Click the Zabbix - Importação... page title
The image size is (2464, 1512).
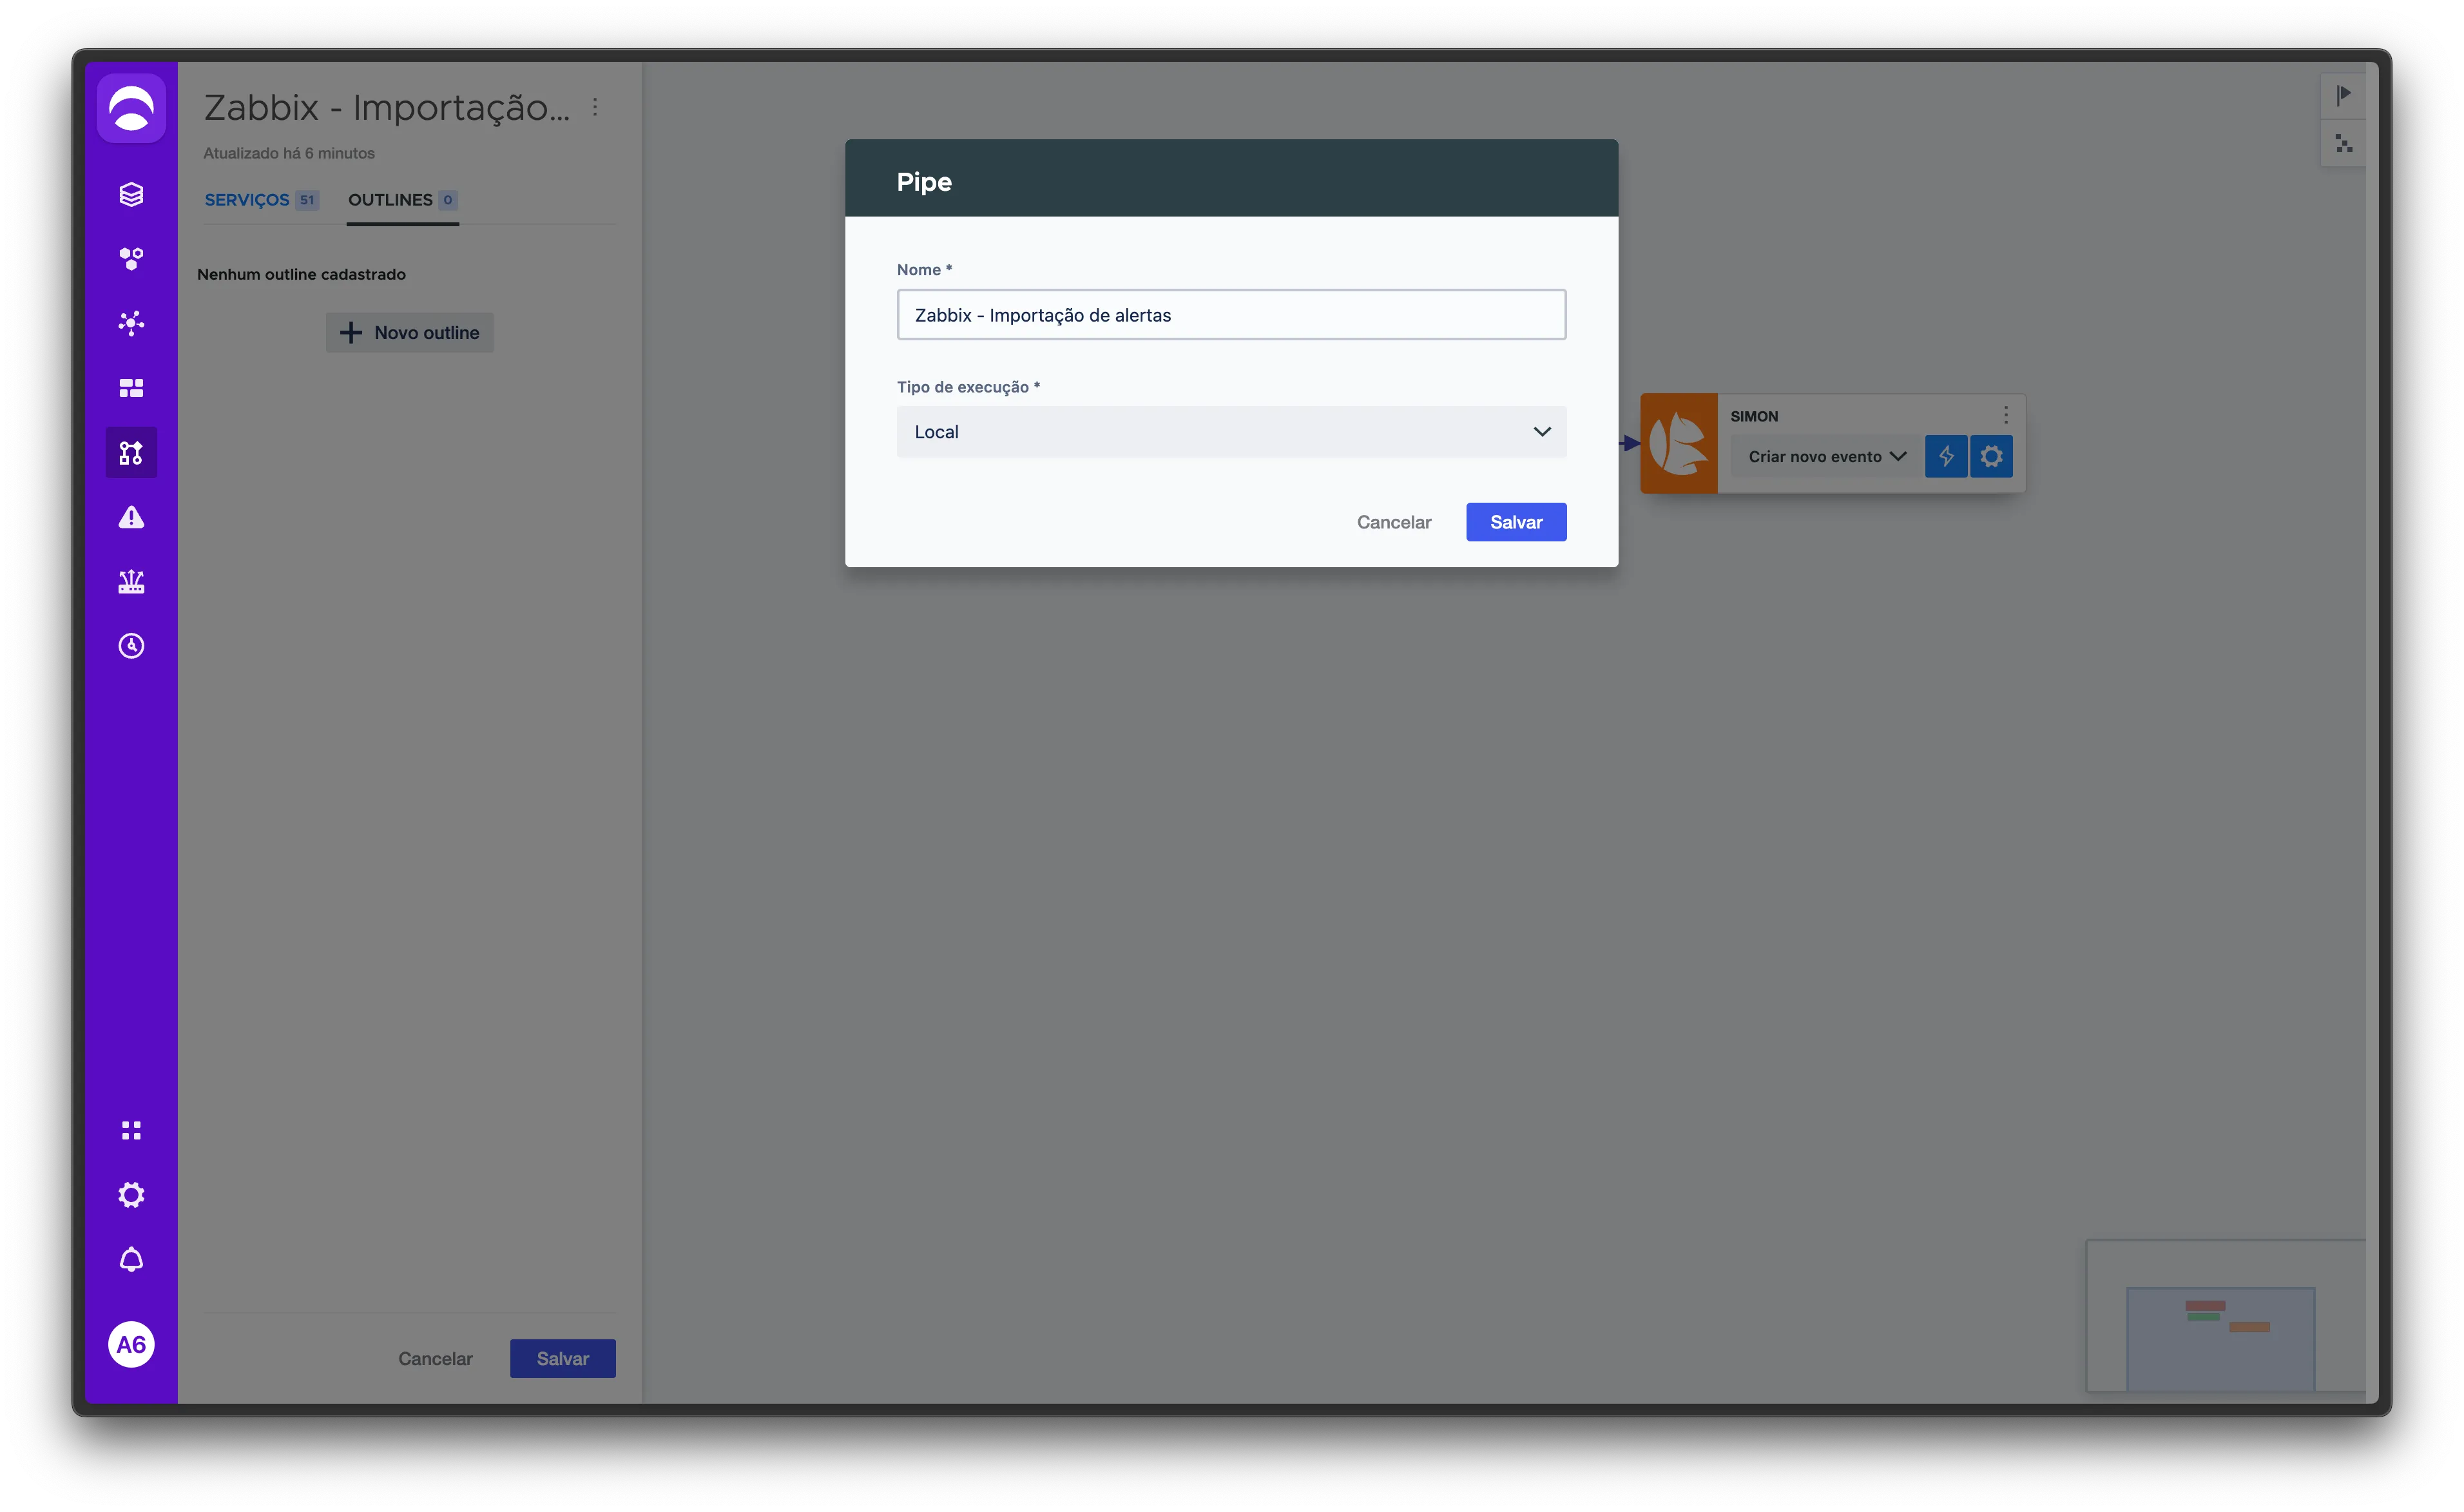[x=387, y=107]
